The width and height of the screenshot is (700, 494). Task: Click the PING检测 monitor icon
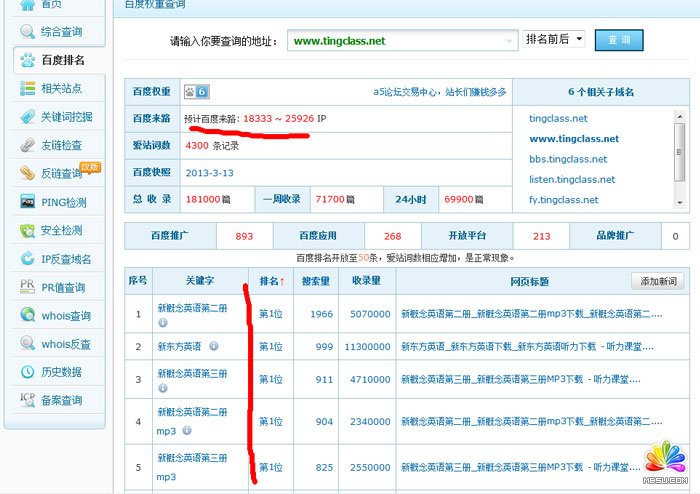pyautogui.click(x=27, y=202)
